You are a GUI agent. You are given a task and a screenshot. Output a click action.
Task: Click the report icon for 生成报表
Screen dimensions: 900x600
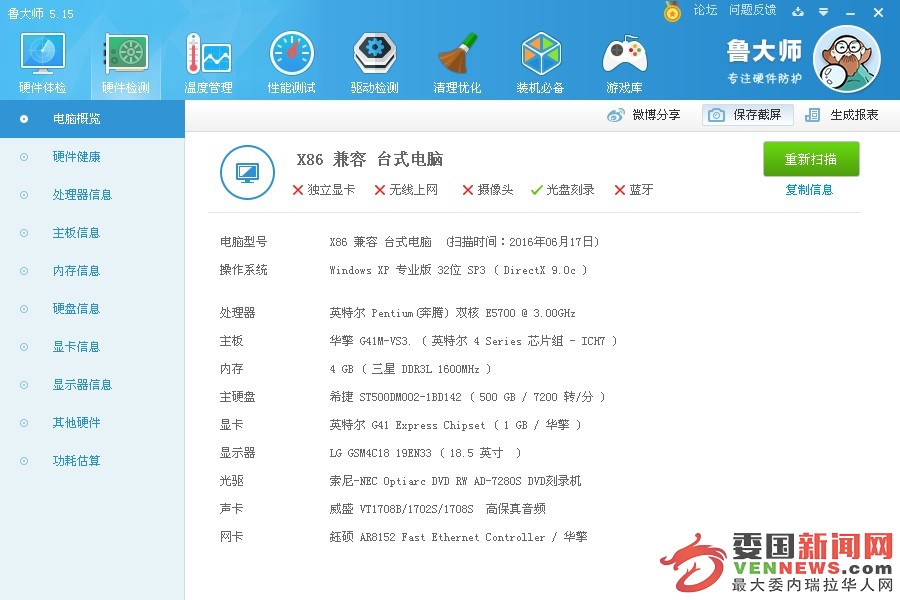click(x=812, y=115)
